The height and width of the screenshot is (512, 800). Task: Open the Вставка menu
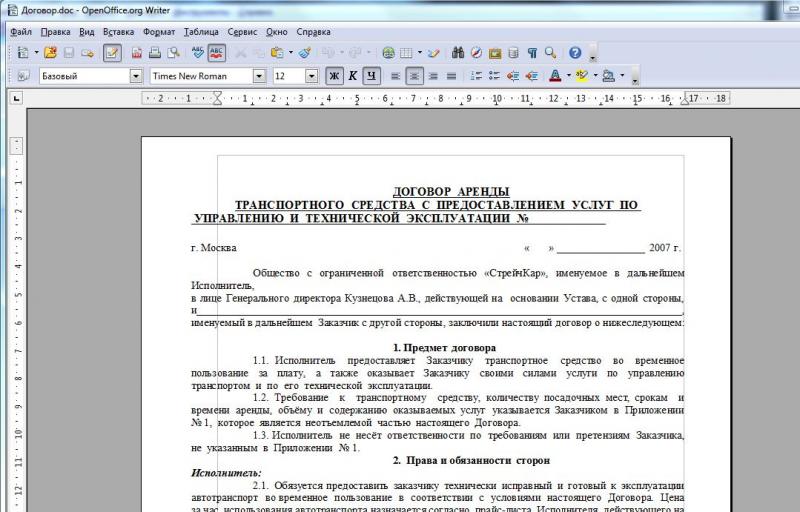[118, 32]
